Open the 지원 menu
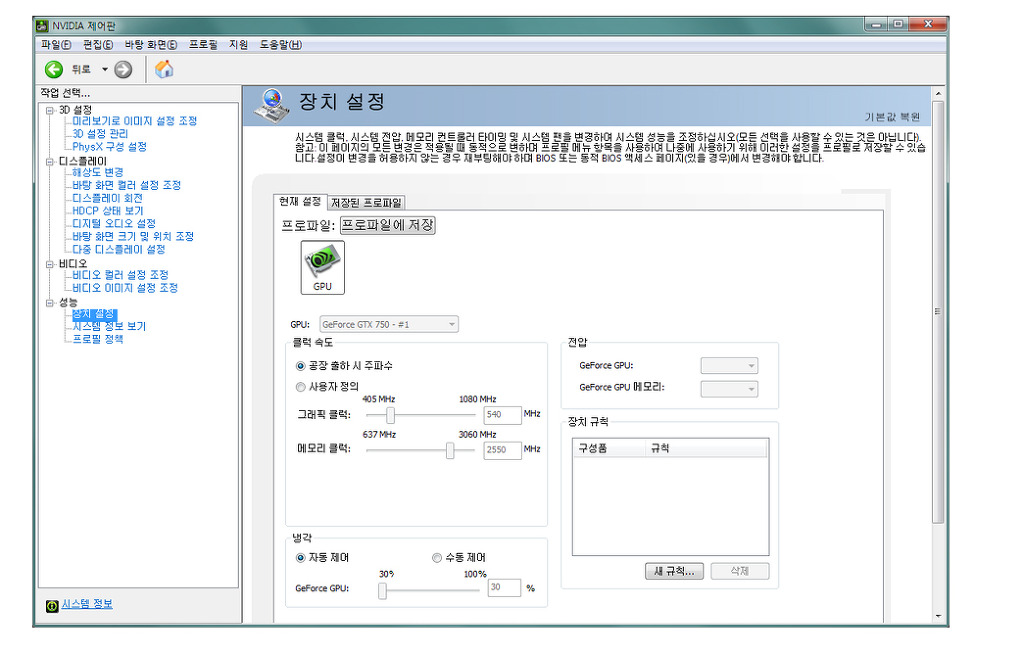The image size is (1024, 655). 238,44
